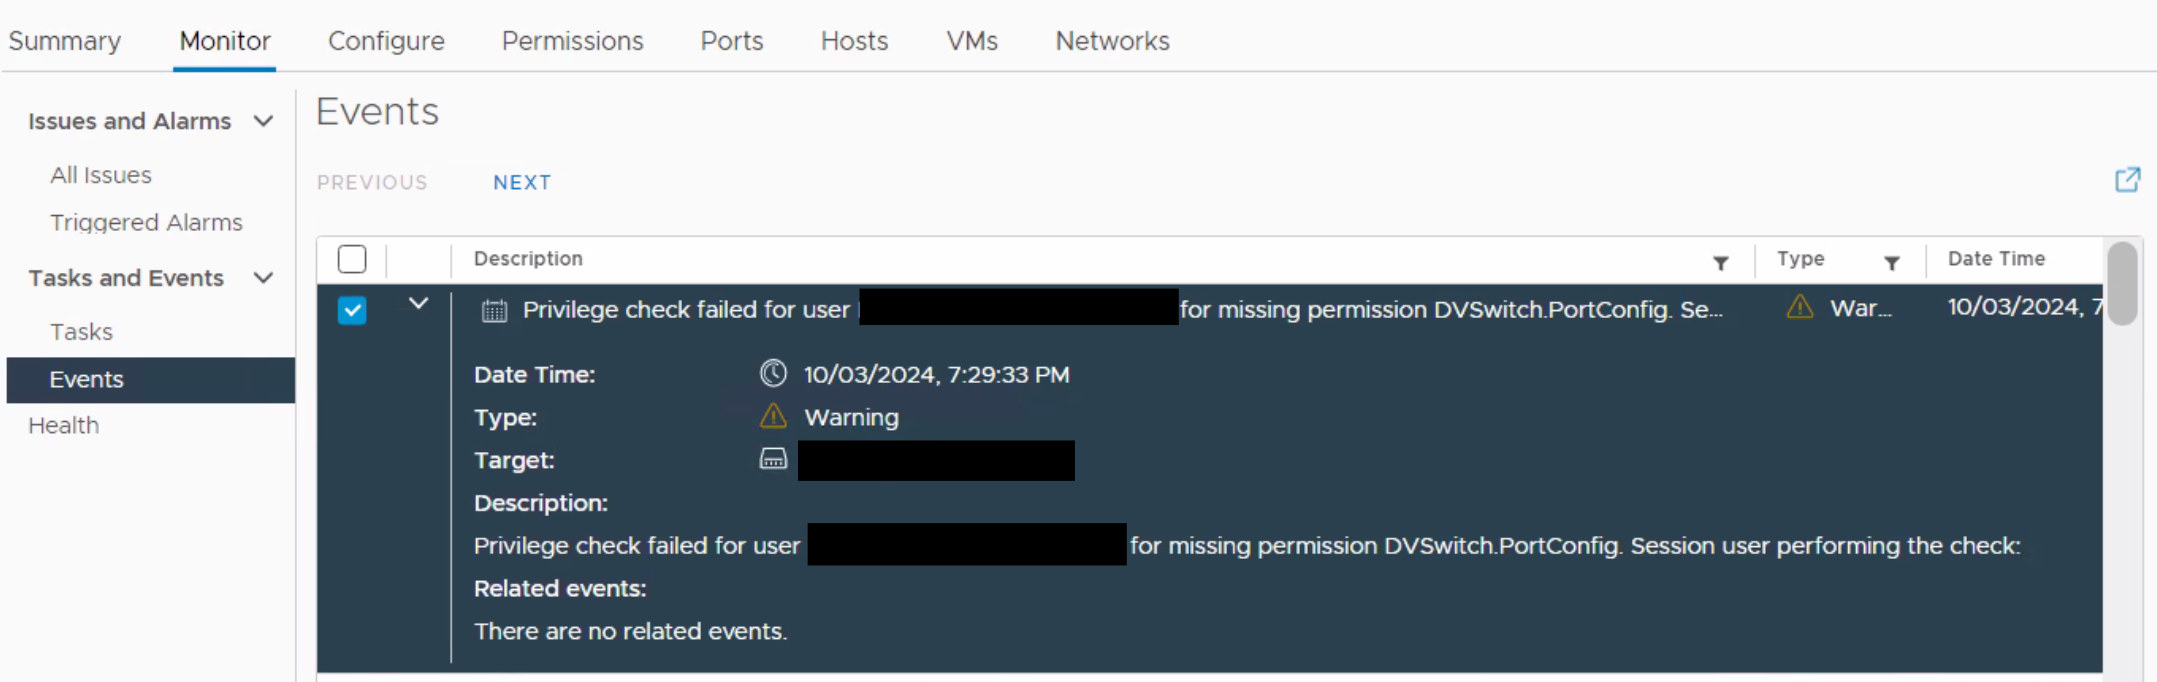Click the Type column filter icon

pos(1891,263)
